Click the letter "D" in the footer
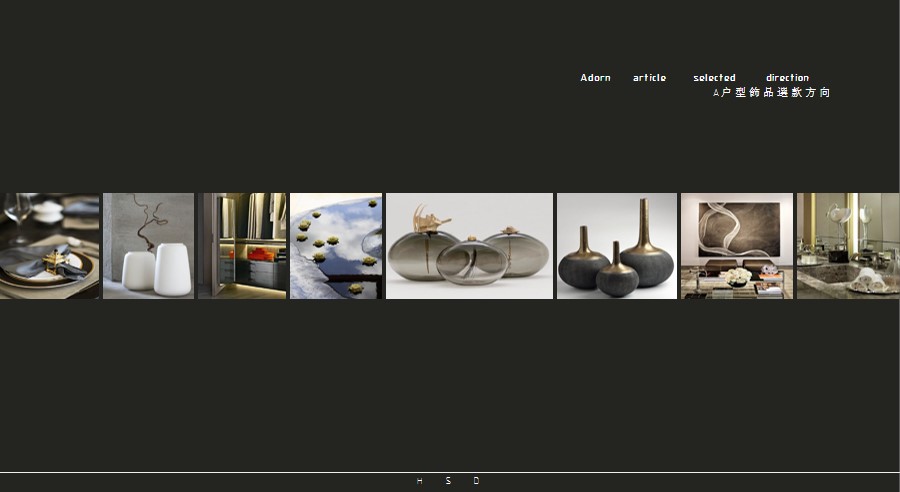 point(476,481)
